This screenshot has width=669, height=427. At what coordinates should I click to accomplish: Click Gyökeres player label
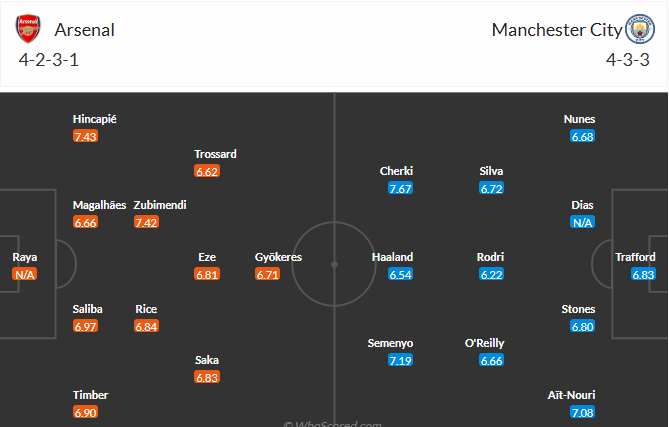click(x=278, y=257)
